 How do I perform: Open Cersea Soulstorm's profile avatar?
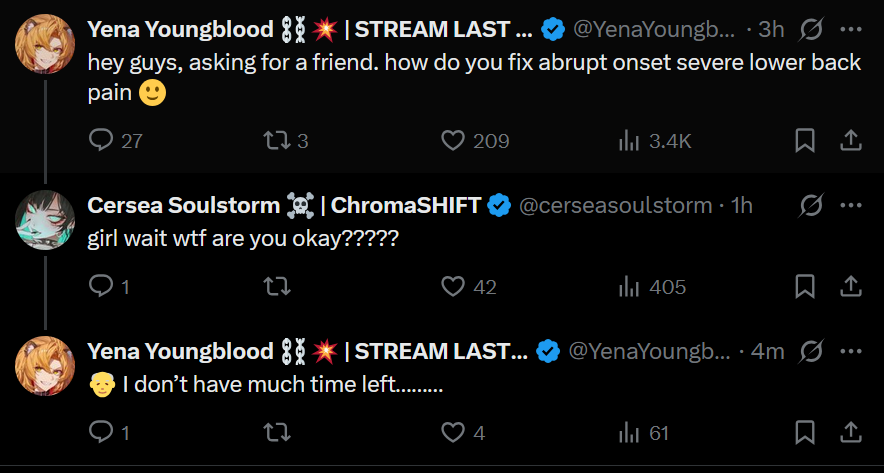point(45,219)
